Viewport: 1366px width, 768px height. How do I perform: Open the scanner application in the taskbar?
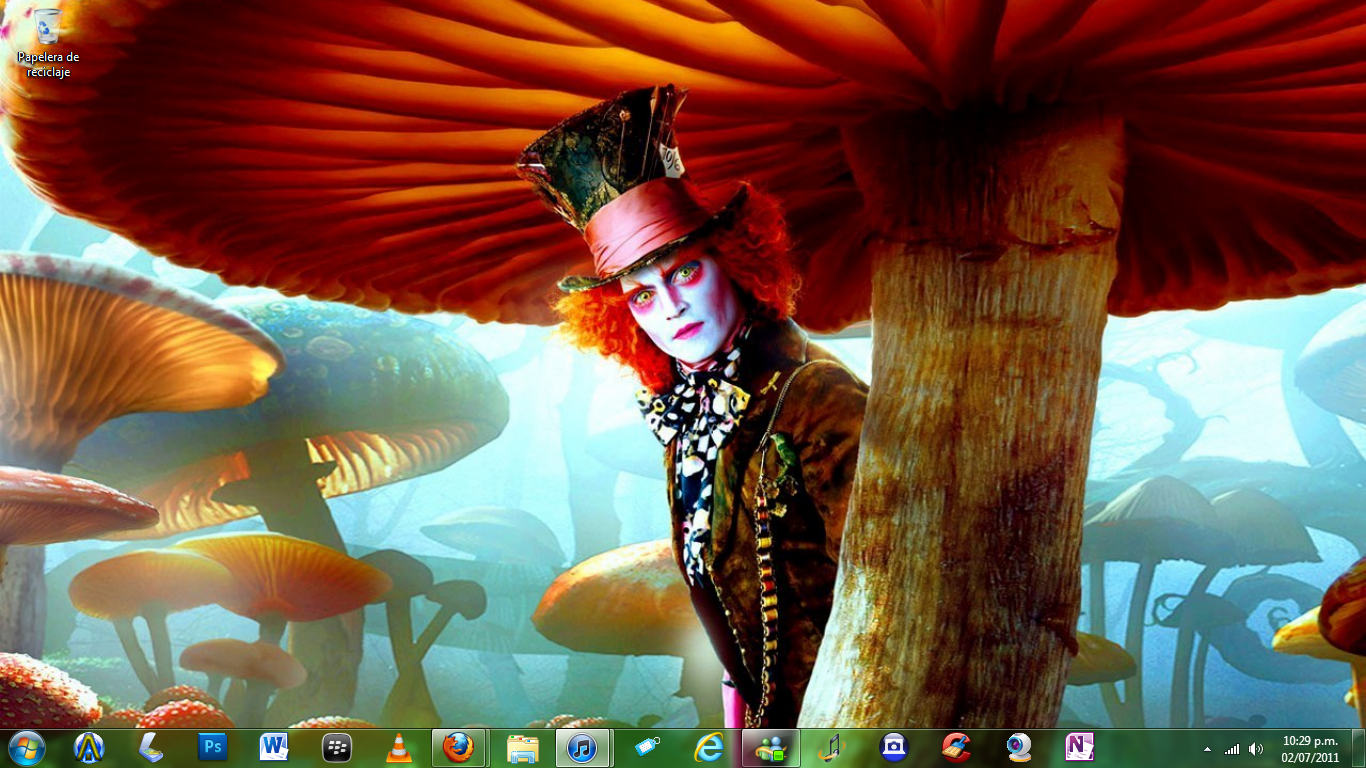151,747
